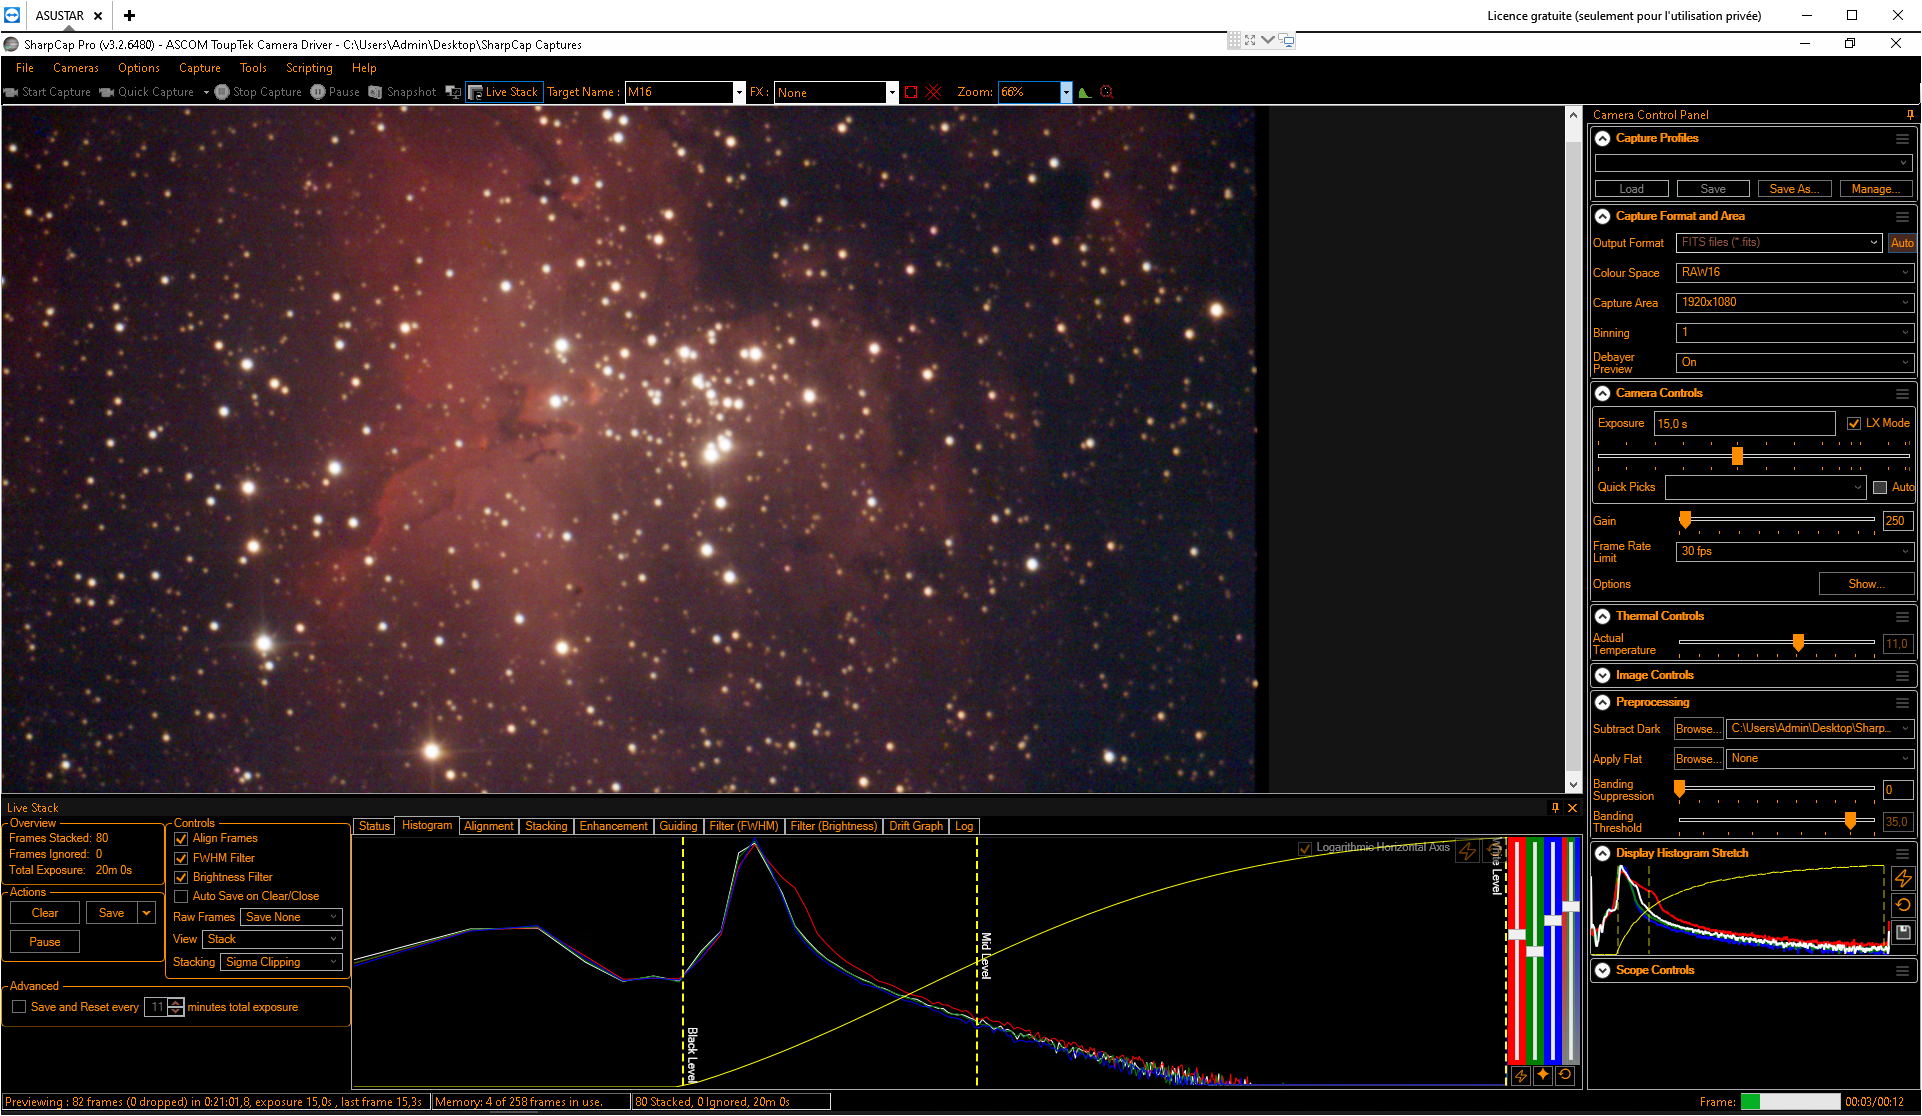1922x1116 pixels.
Task: Uncheck the Align Frames checkbox
Action: pos(181,839)
